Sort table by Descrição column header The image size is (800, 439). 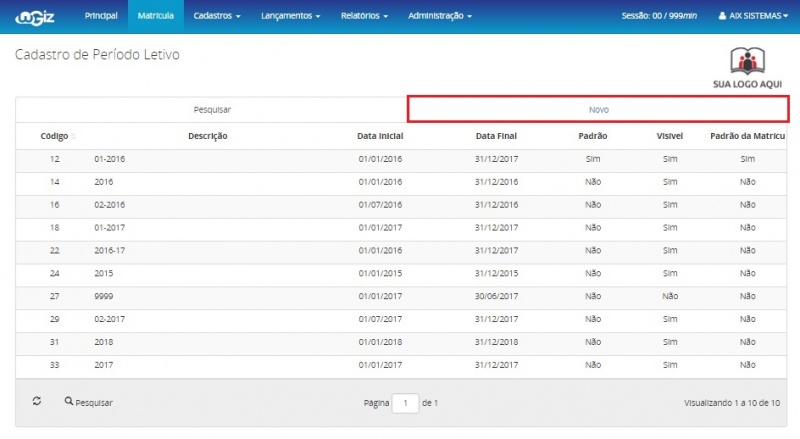[208, 136]
